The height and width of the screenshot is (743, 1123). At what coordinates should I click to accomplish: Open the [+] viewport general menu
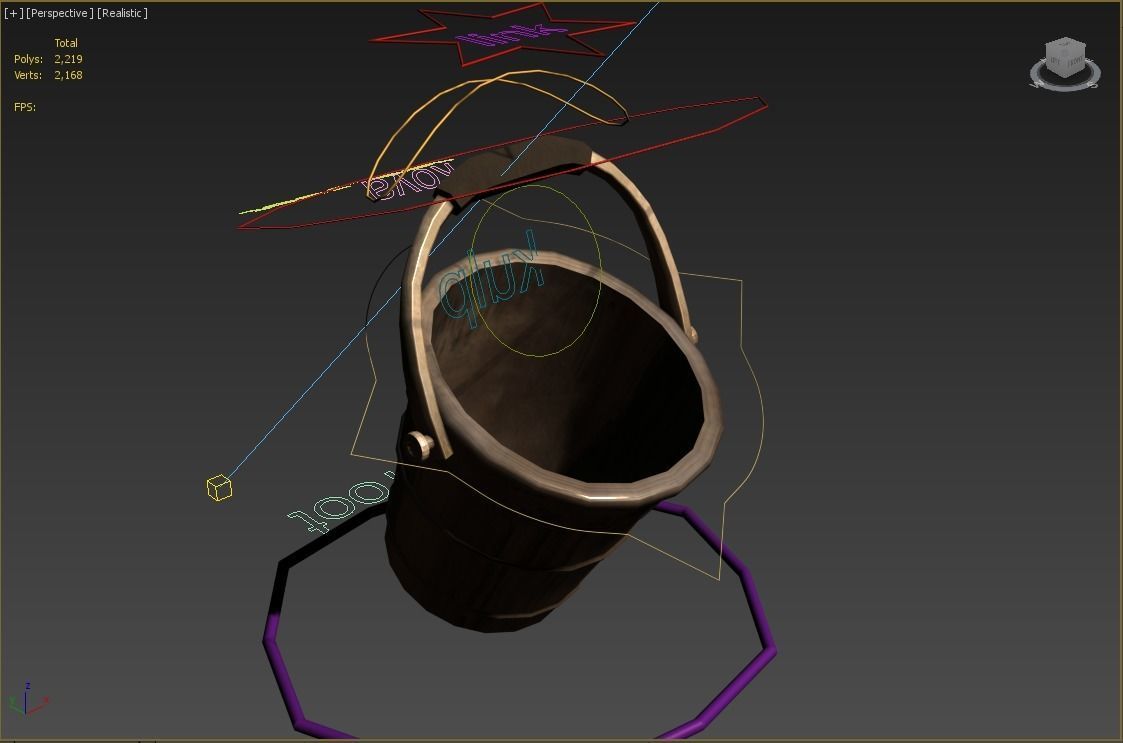tap(13, 13)
